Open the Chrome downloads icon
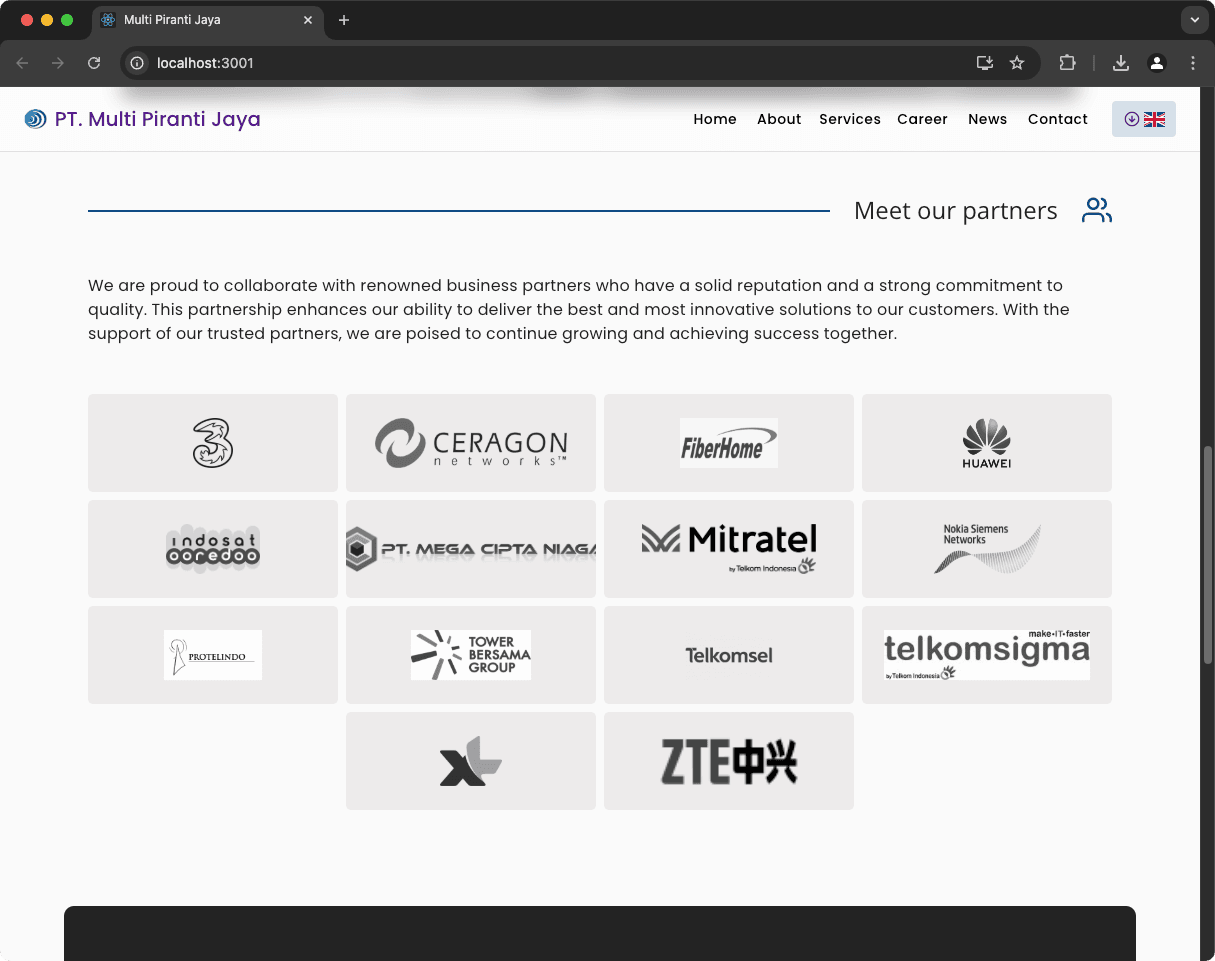Viewport: 1215px width, 961px height. click(x=1121, y=63)
